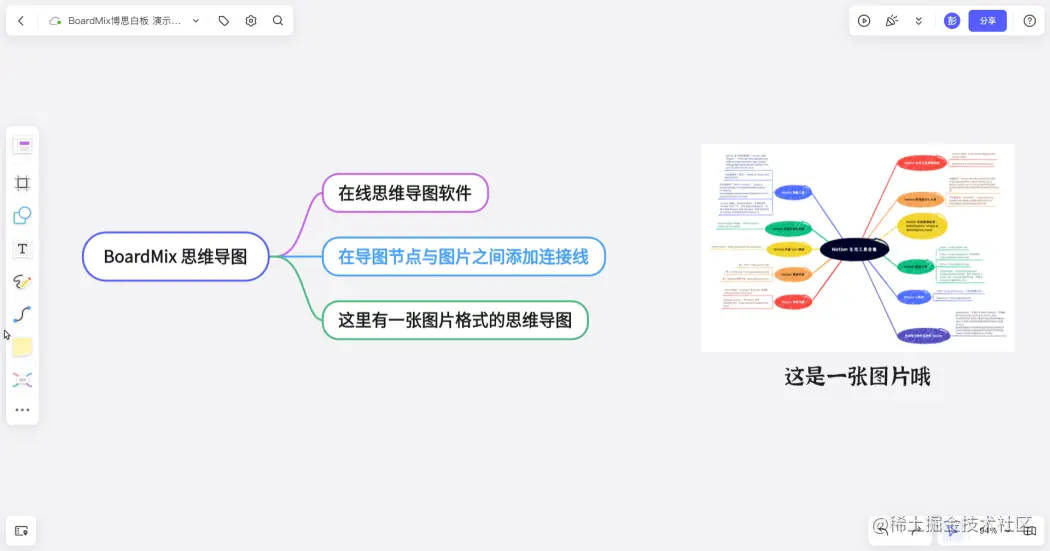Select the Frame tool in left toolbar
The height and width of the screenshot is (551, 1050).
coord(22,183)
